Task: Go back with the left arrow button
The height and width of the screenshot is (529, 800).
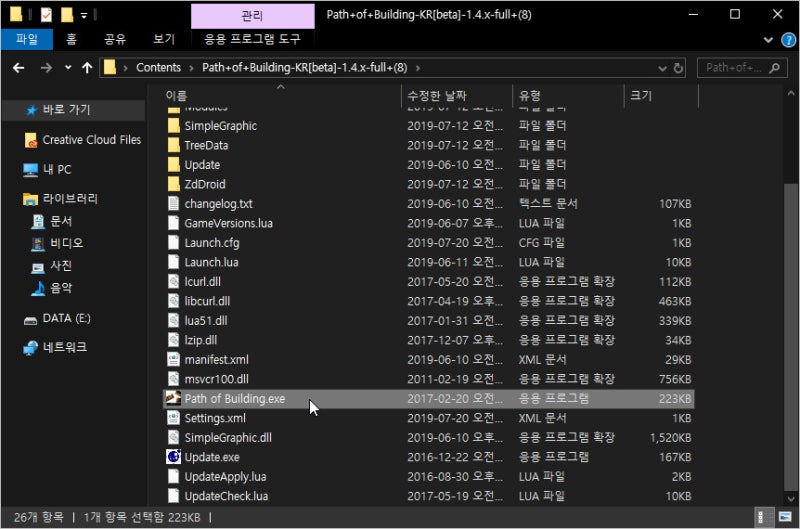Action: tap(19, 68)
